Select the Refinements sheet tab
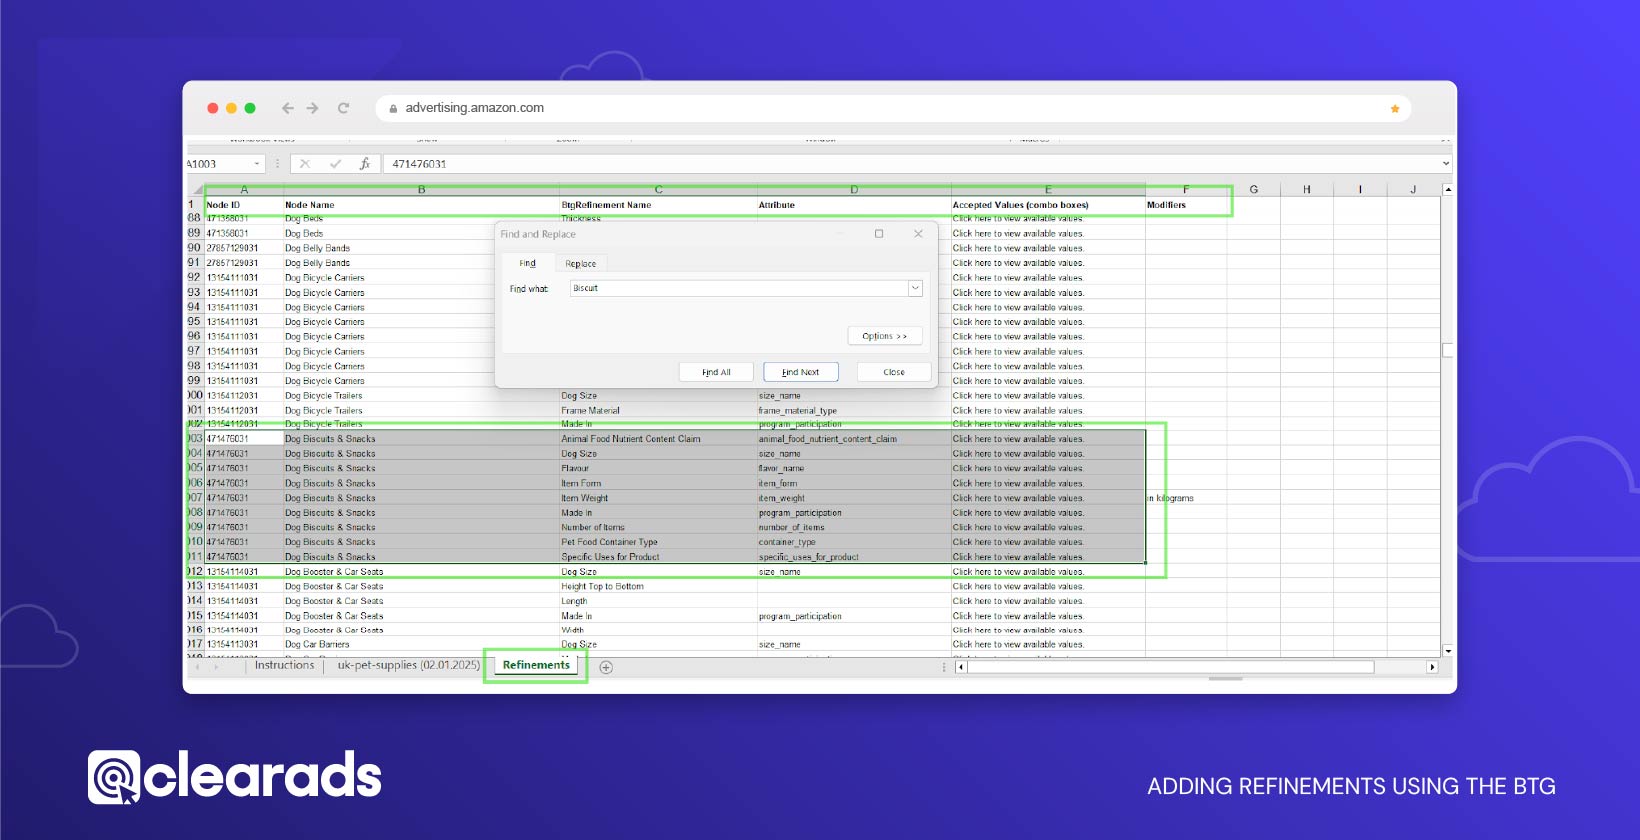This screenshot has height=840, width=1640. tap(536, 665)
